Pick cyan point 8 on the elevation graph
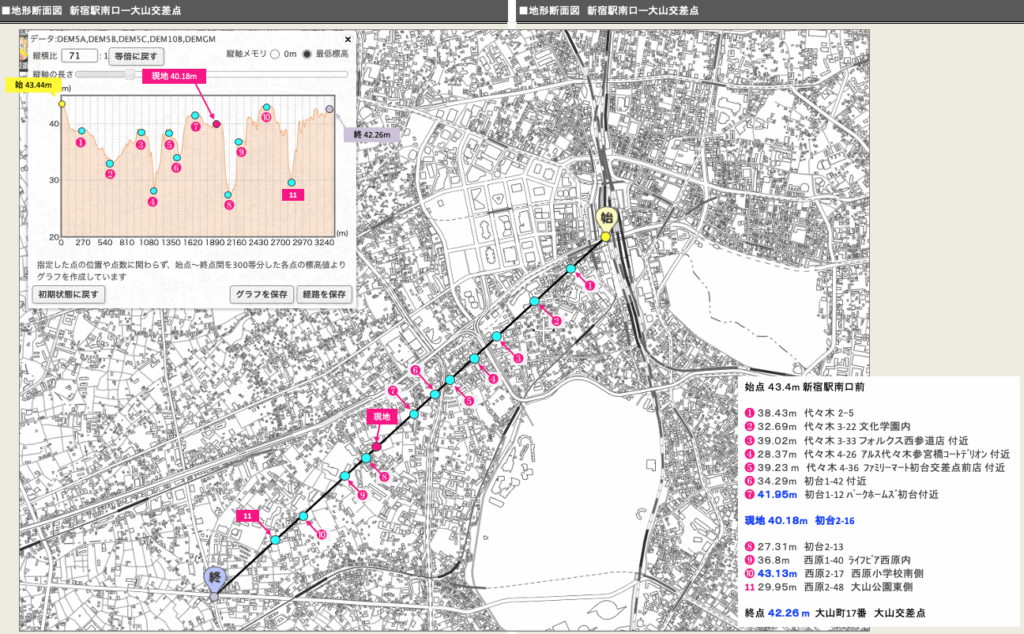The width and height of the screenshot is (1024, 634). (229, 195)
